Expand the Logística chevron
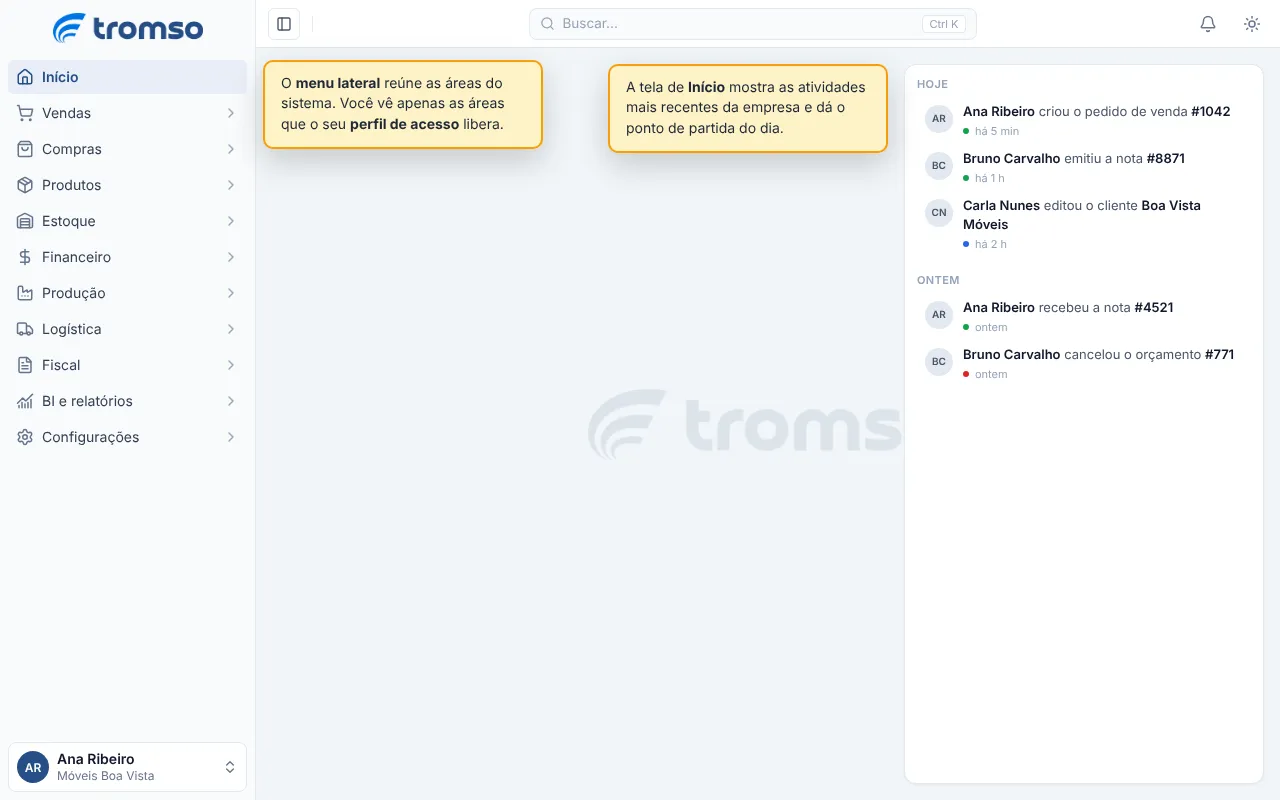Viewport: 1280px width, 800px height. (231, 329)
